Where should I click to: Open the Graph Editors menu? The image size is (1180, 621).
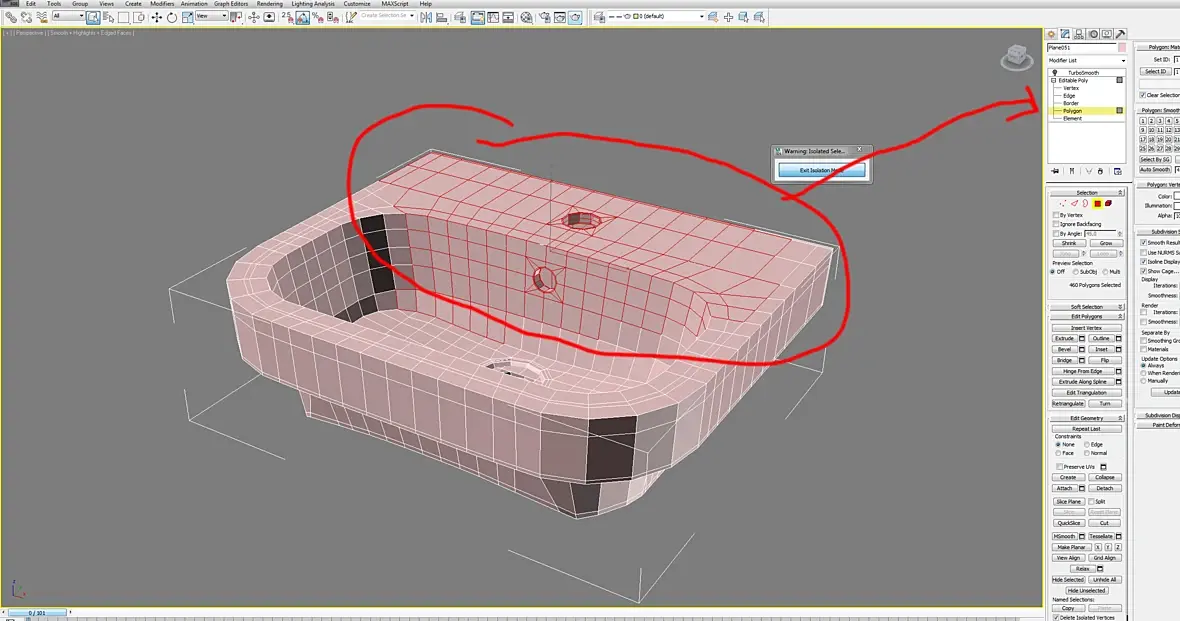tap(230, 4)
